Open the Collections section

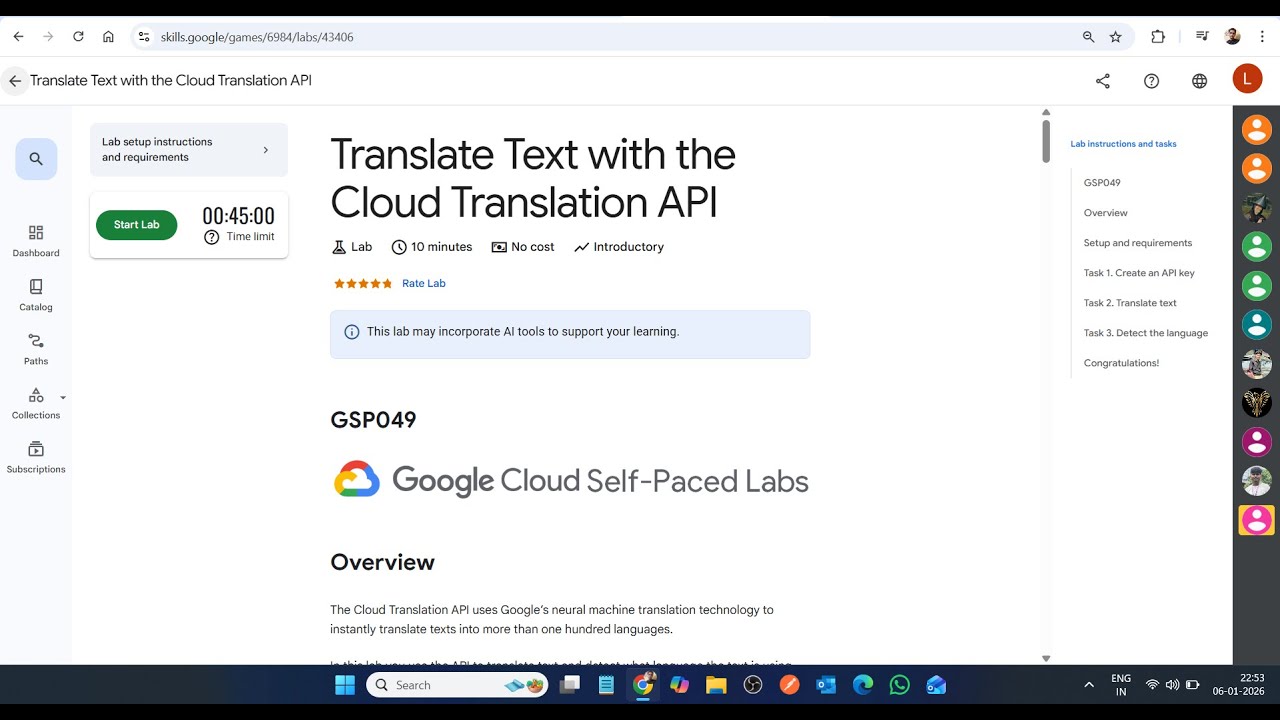[36, 403]
